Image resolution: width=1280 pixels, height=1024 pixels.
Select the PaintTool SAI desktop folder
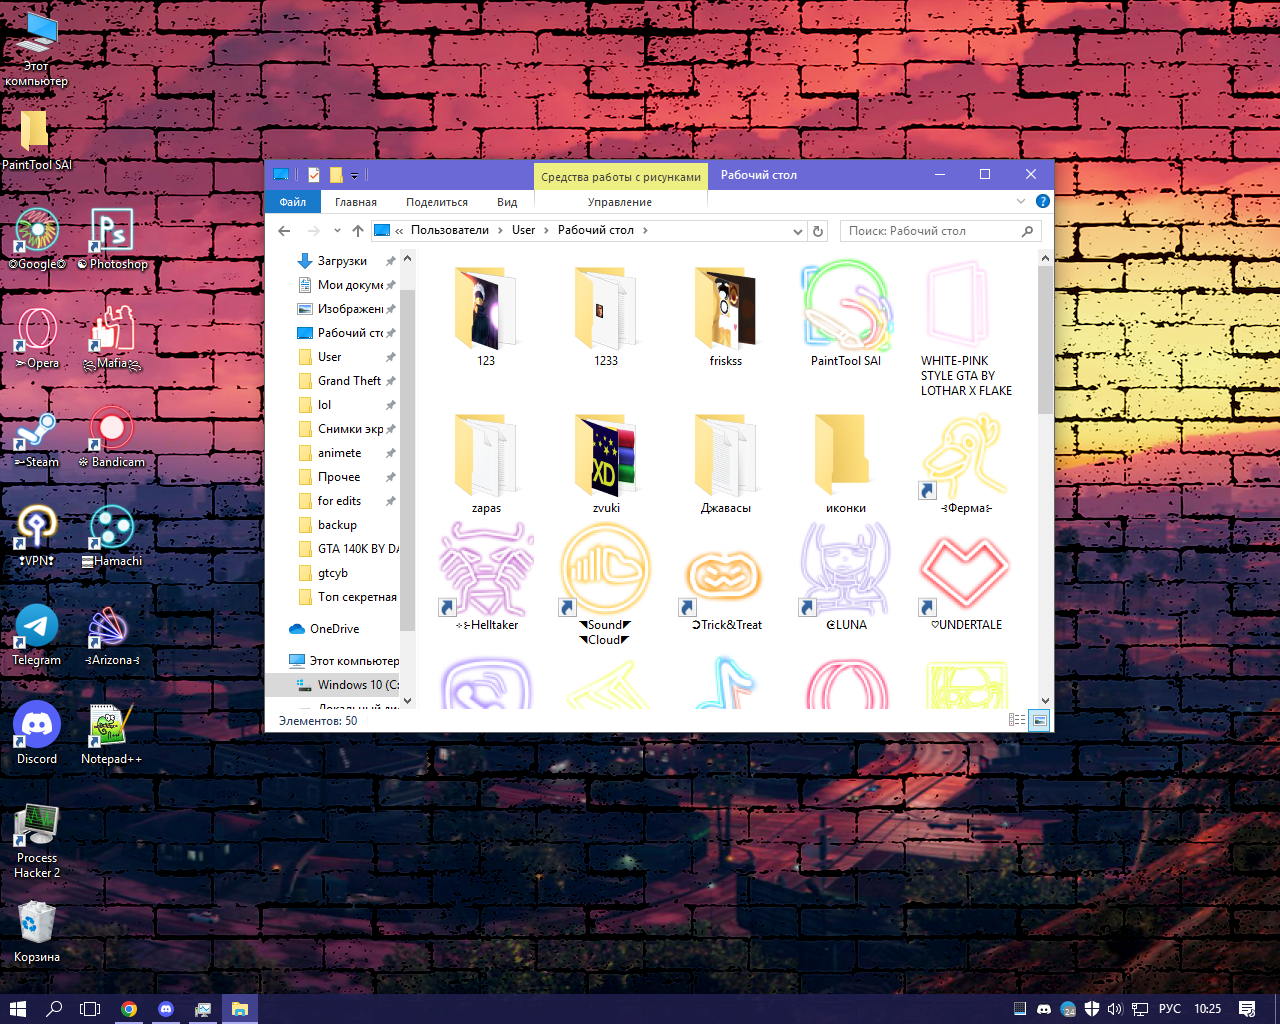[37, 139]
